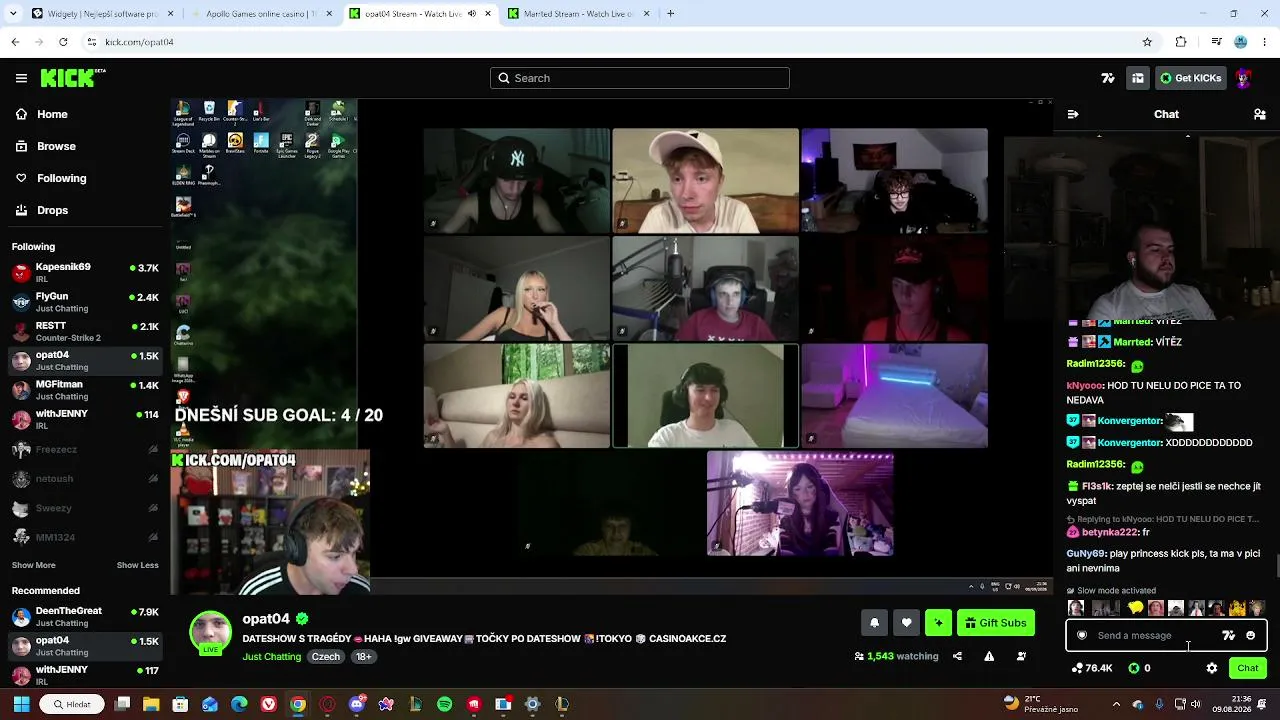Screen dimensions: 1280x720
Task: Bookmark this page with the star icon
Action: tap(1147, 42)
